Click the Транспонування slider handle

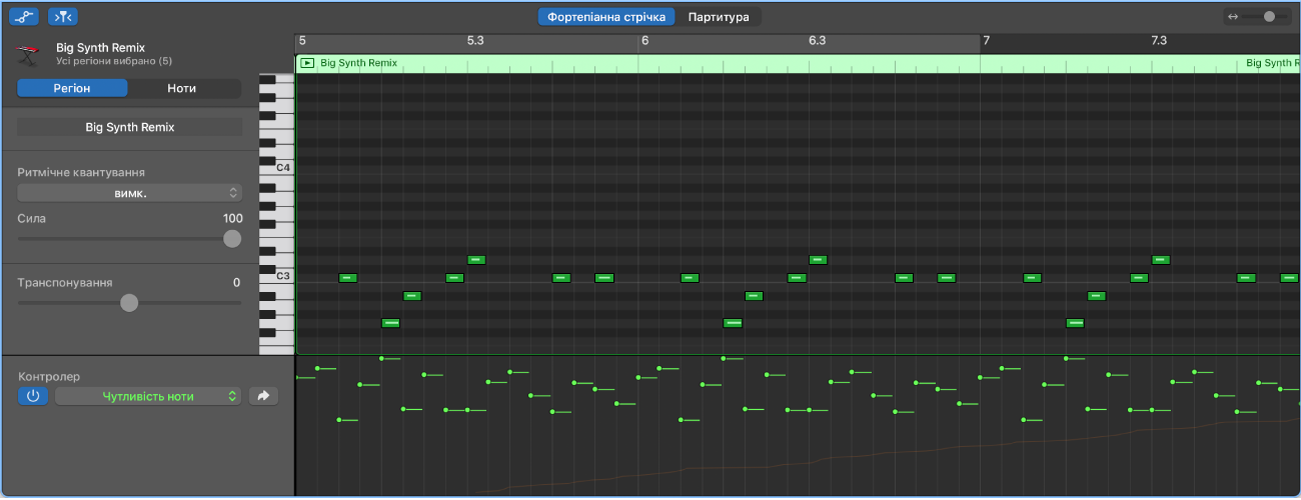point(129,303)
